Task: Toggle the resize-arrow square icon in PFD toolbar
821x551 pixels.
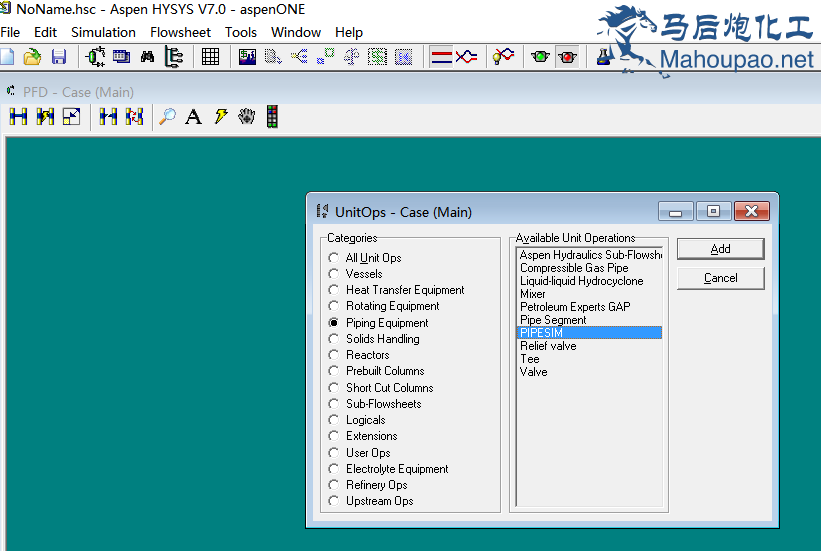Action: click(71, 116)
